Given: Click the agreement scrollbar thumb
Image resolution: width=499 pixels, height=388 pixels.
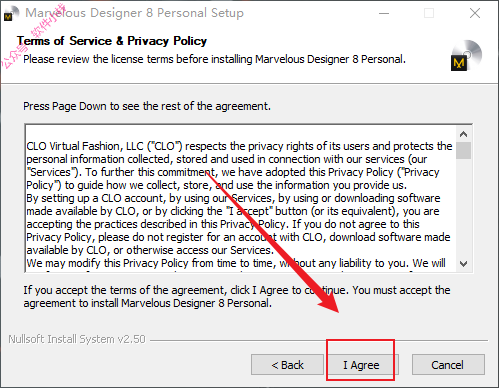Looking at the screenshot, I should pos(463,151).
